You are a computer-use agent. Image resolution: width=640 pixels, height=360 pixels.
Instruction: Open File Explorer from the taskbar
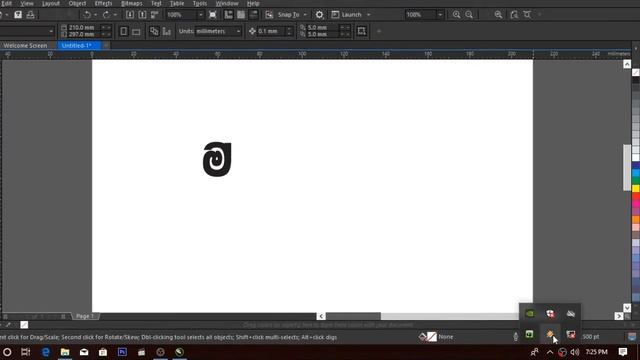[x=65, y=352]
